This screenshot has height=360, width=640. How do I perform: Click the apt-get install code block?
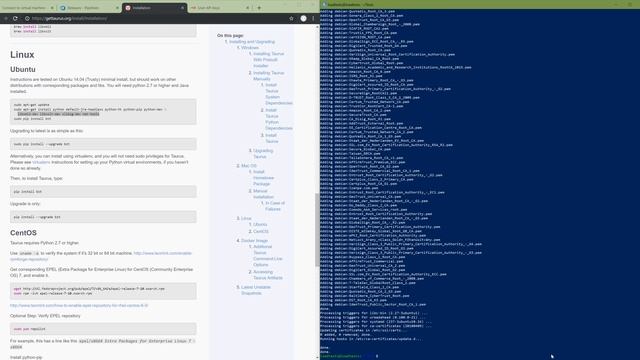103,111
